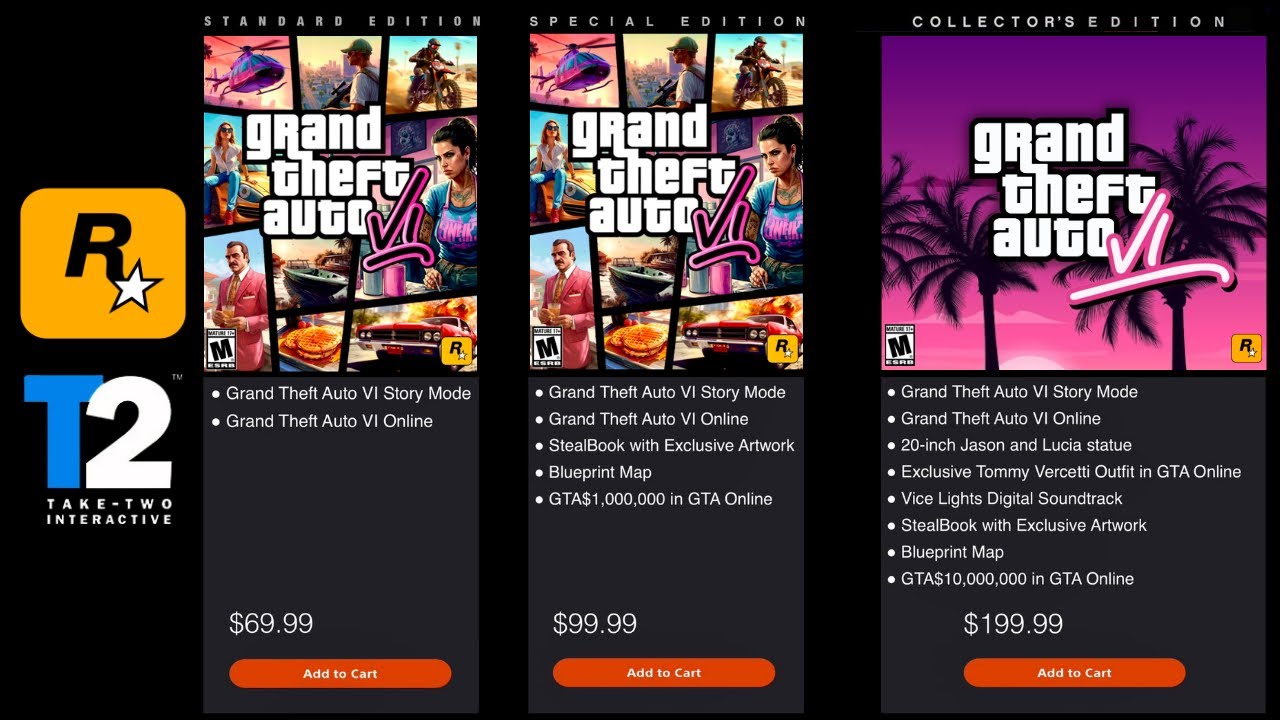This screenshot has width=1280, height=720.
Task: Add the Collector's Edition to cart
Action: point(1074,672)
